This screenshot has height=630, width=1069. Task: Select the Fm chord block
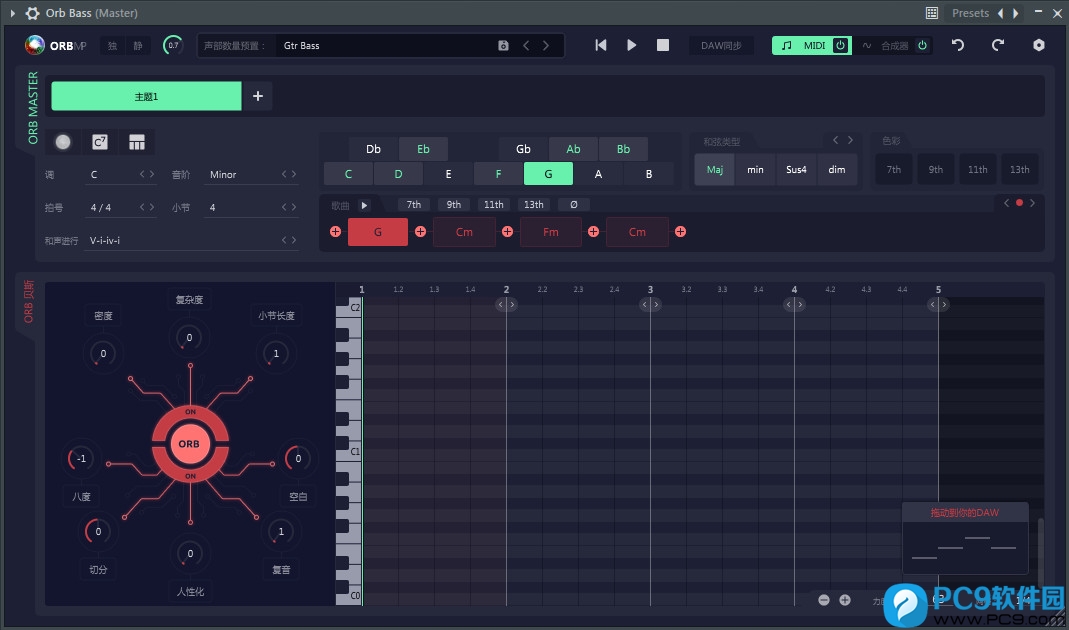pos(551,232)
